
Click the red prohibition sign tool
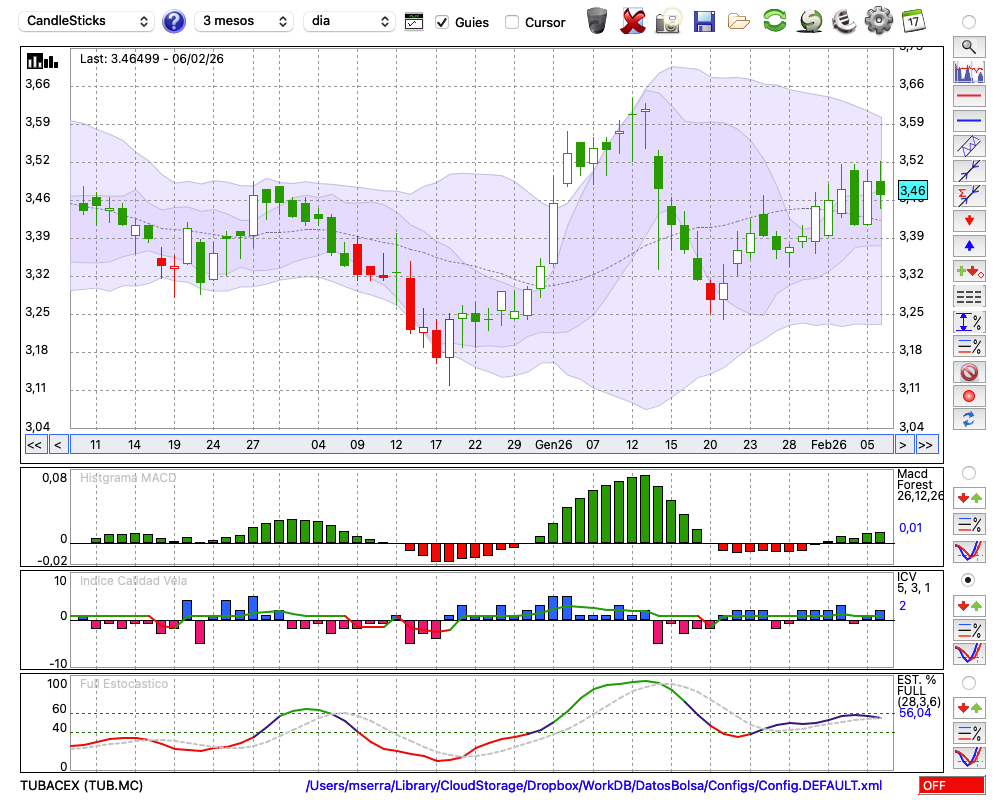click(968, 372)
